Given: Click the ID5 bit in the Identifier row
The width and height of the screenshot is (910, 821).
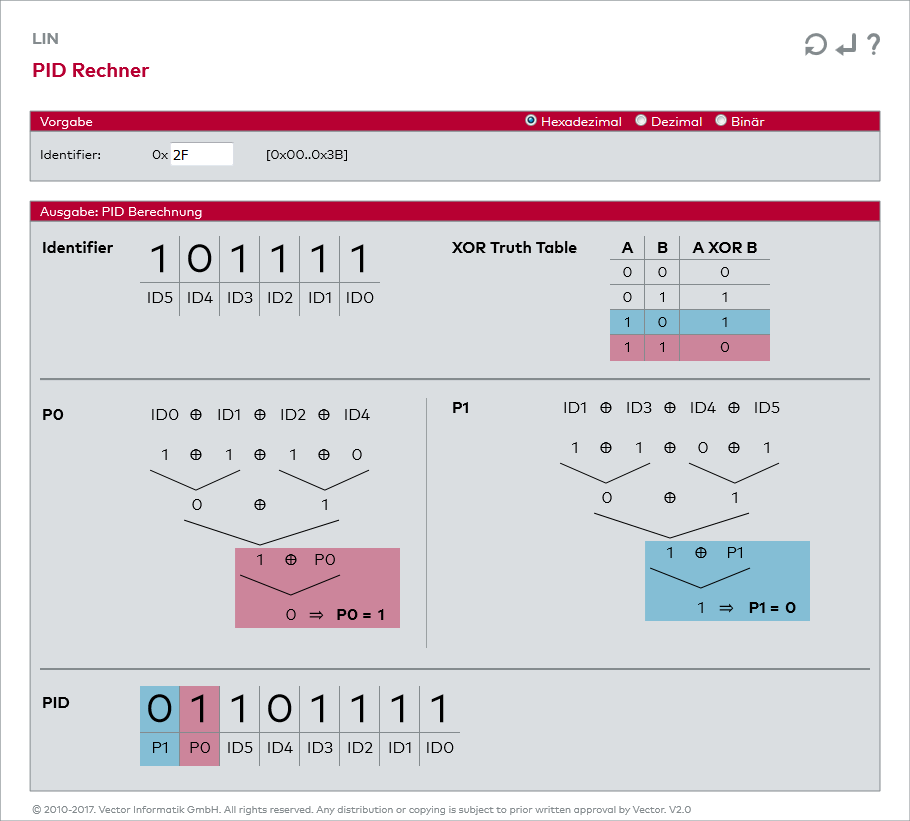Looking at the screenshot, I should tap(160, 260).
